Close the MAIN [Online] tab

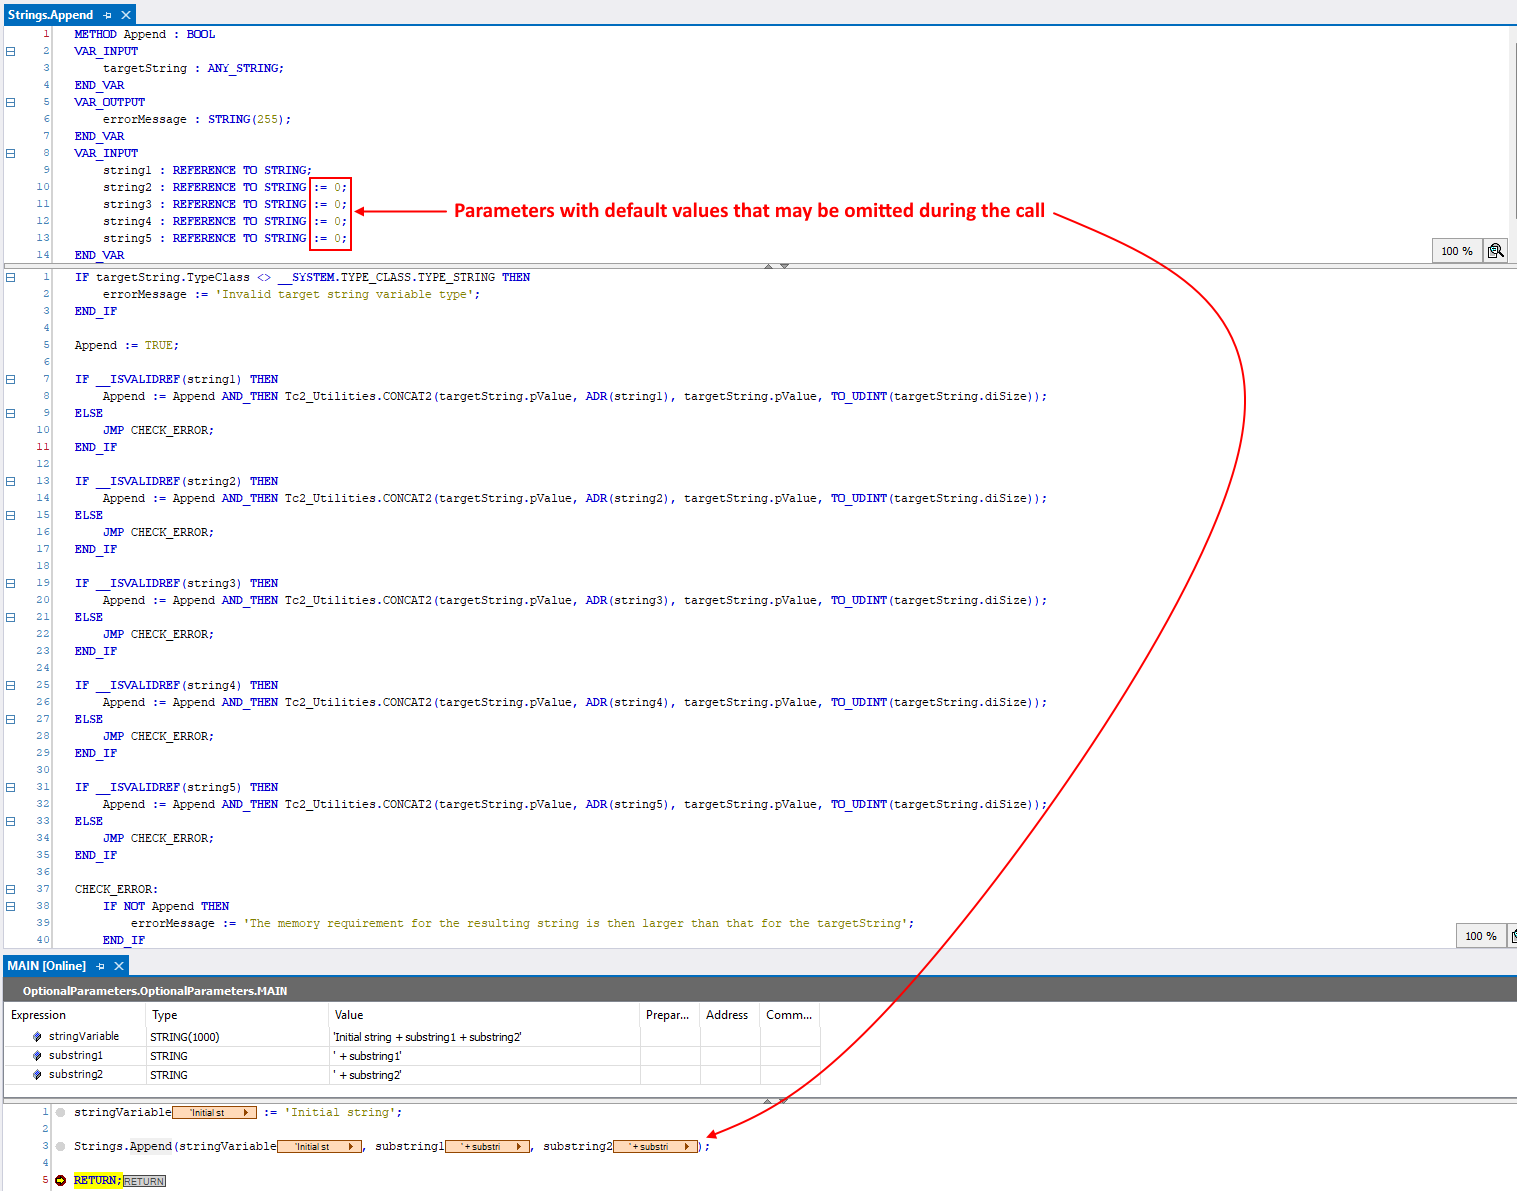(x=118, y=966)
